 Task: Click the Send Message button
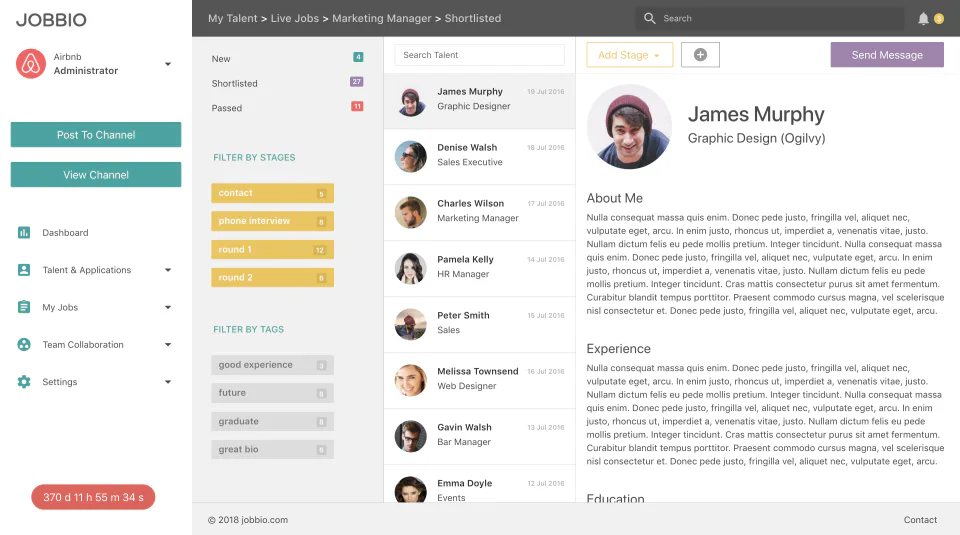(x=887, y=54)
